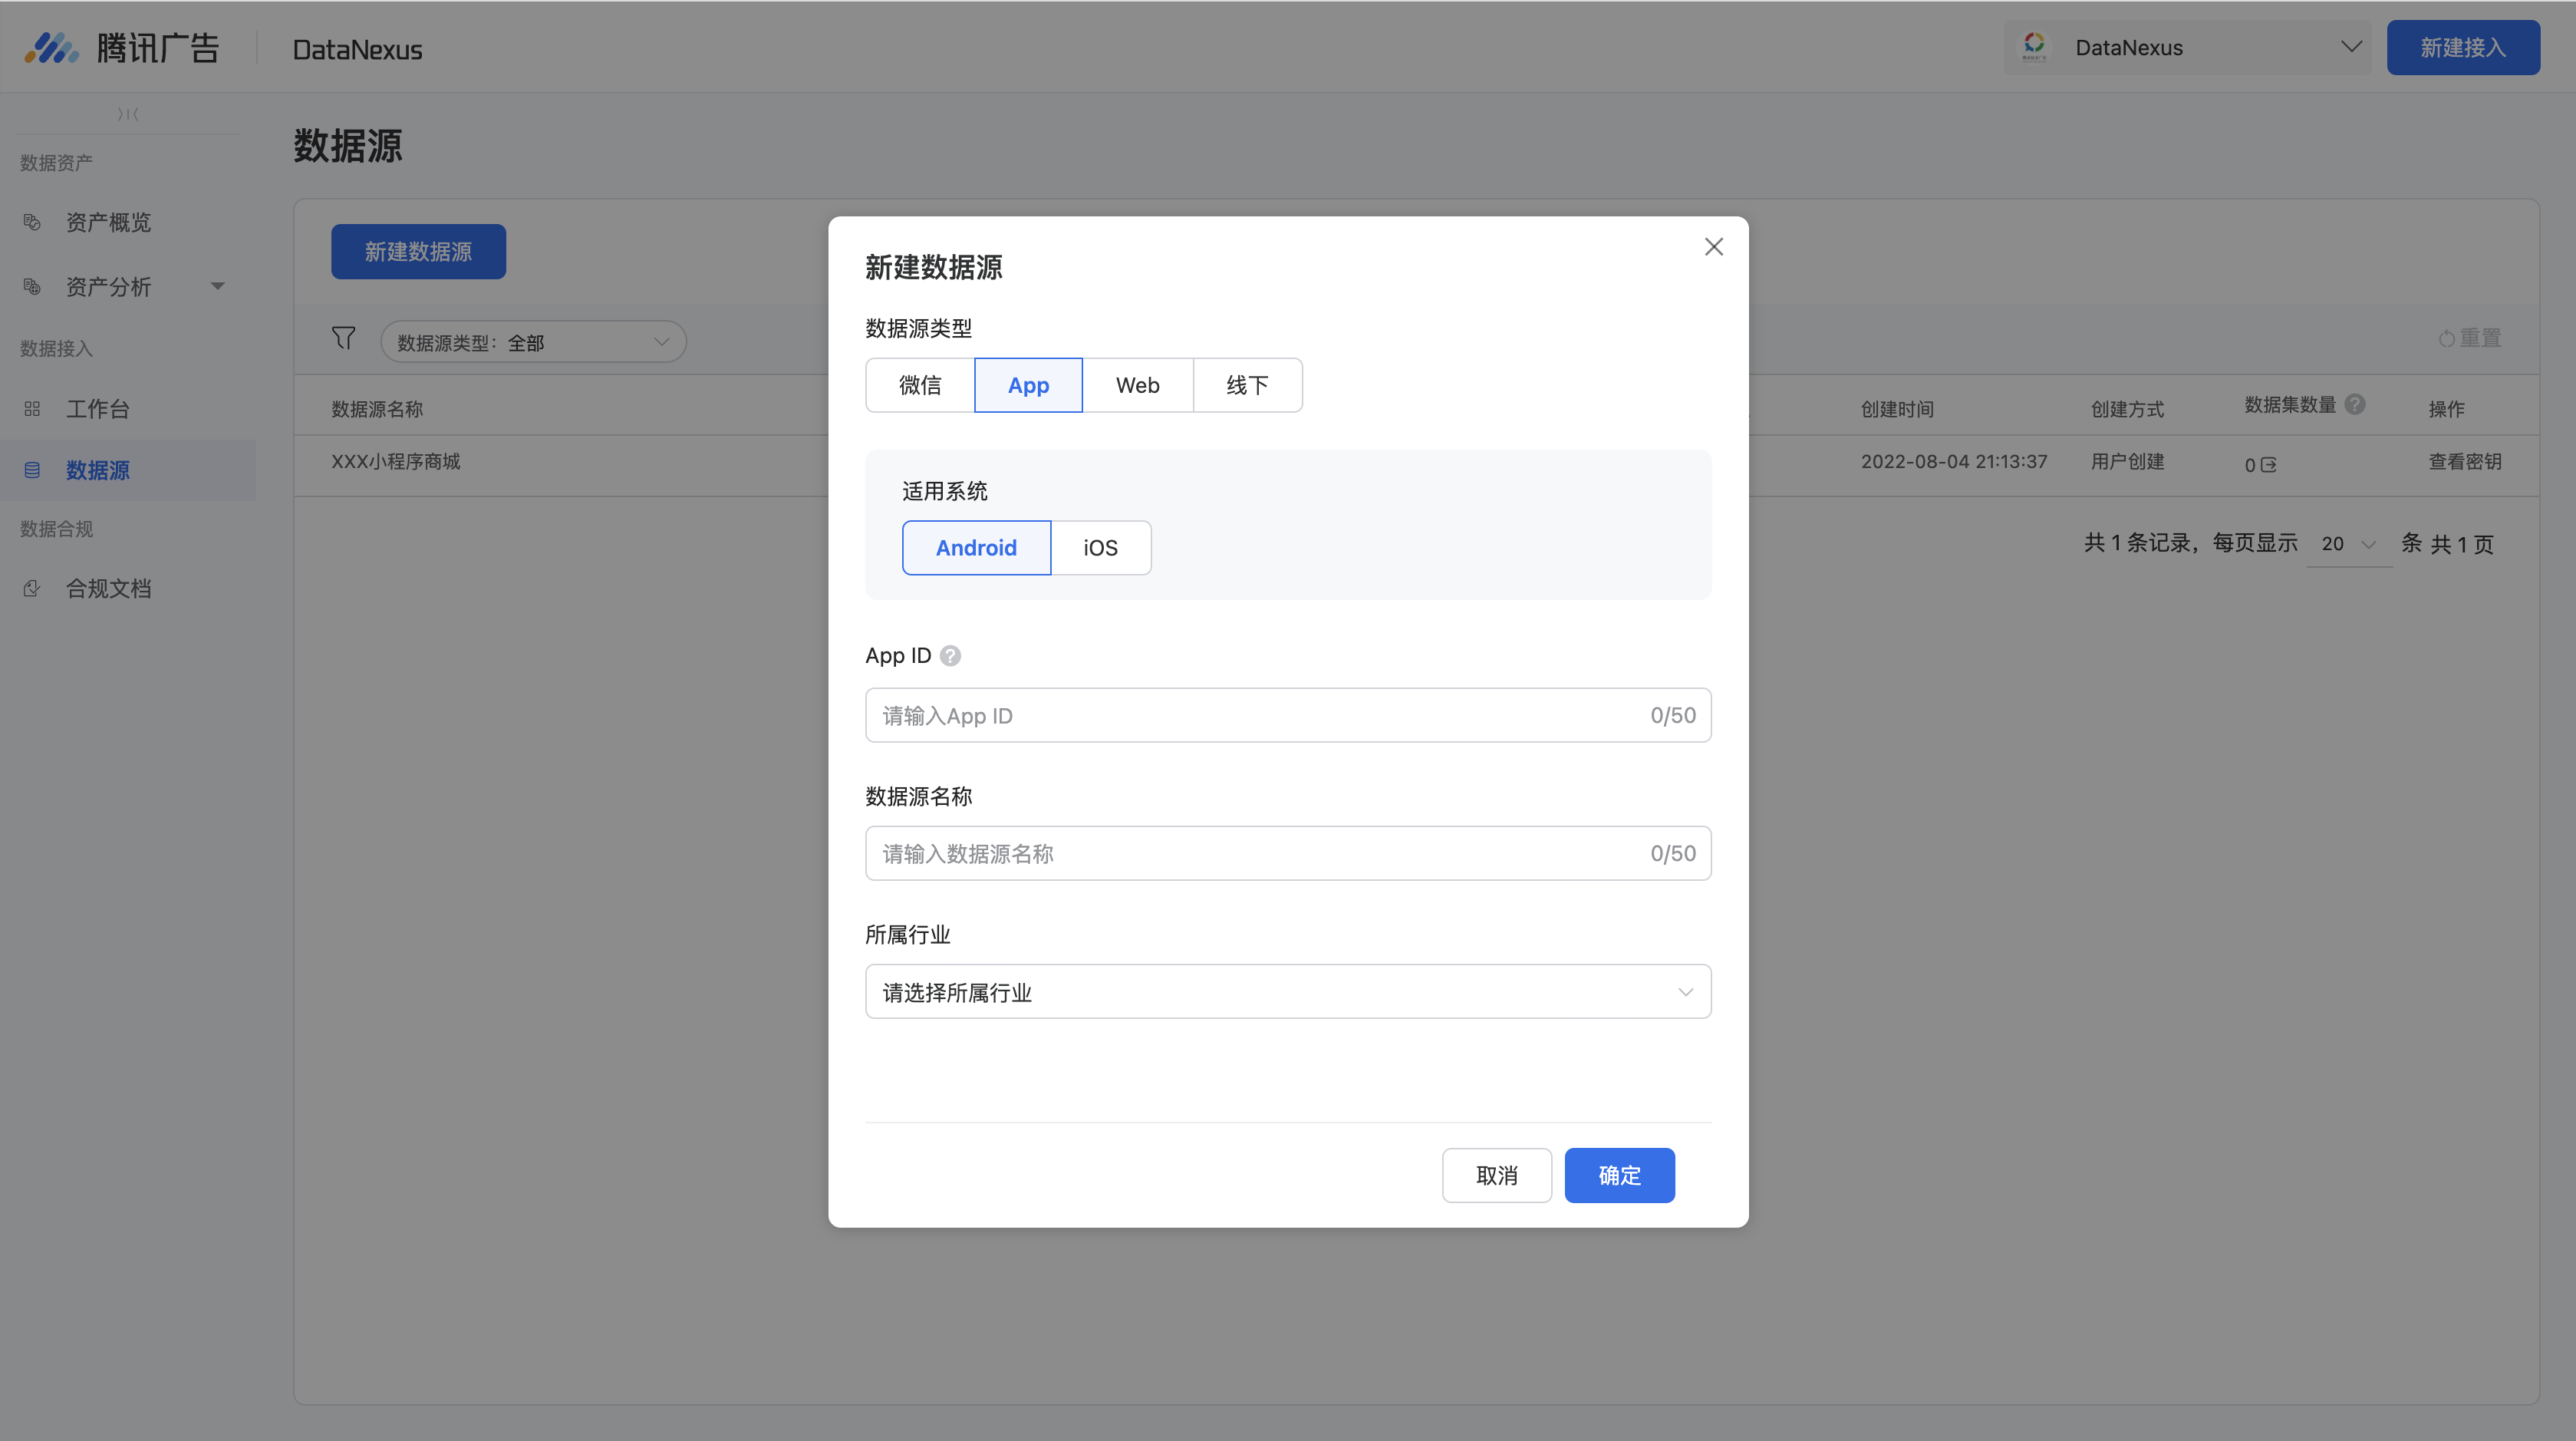Click the 确定 confirm button
Viewport: 2576px width, 1441px height.
(x=1619, y=1176)
